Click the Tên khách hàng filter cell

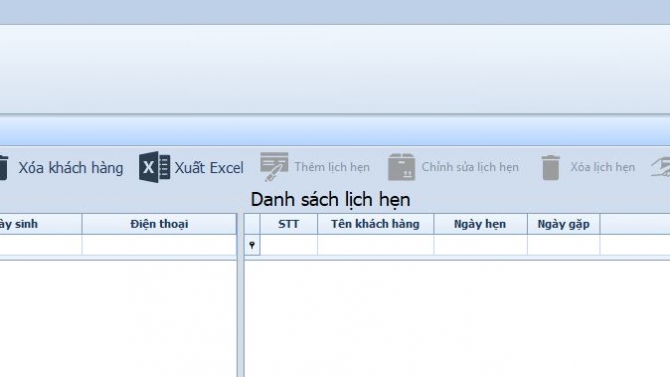tap(375, 245)
